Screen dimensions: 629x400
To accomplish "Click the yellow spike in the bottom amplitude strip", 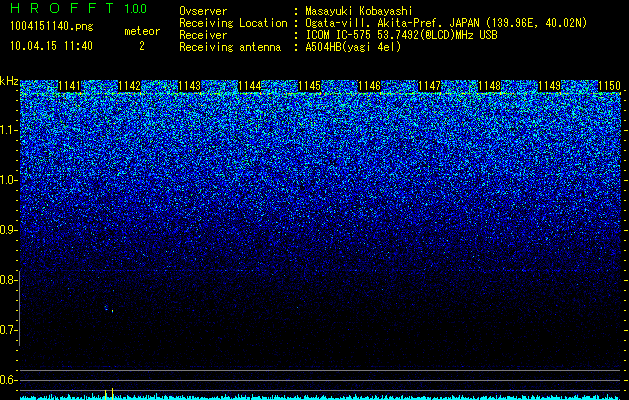I will point(112,394).
